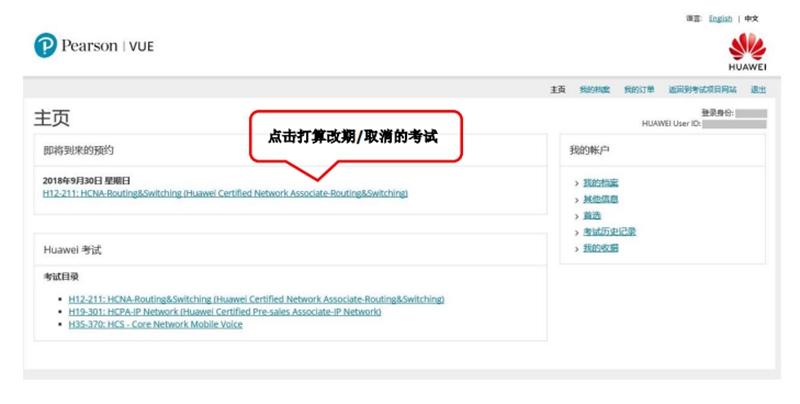Open 我的档案 in the navigation bar

(x=594, y=90)
